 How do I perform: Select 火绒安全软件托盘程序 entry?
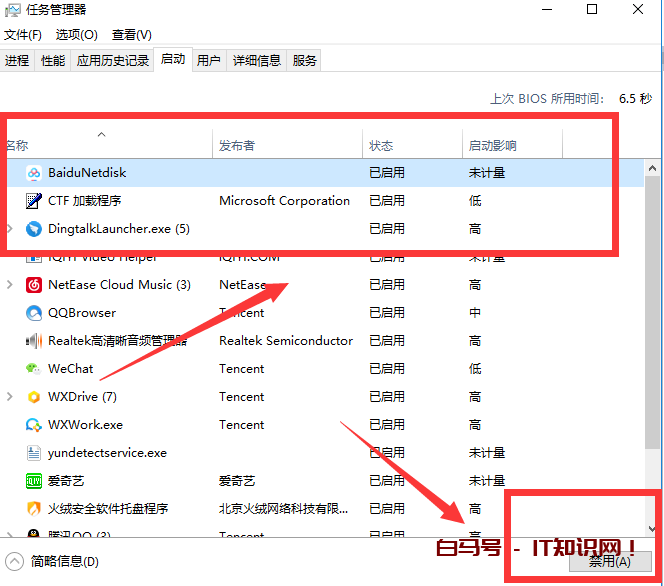coord(108,509)
